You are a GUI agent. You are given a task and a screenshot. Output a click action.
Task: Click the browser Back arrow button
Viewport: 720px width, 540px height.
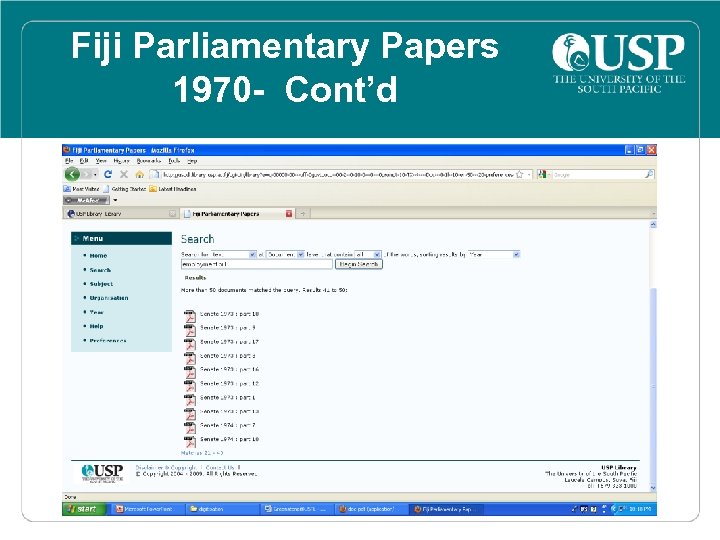tap(72, 174)
